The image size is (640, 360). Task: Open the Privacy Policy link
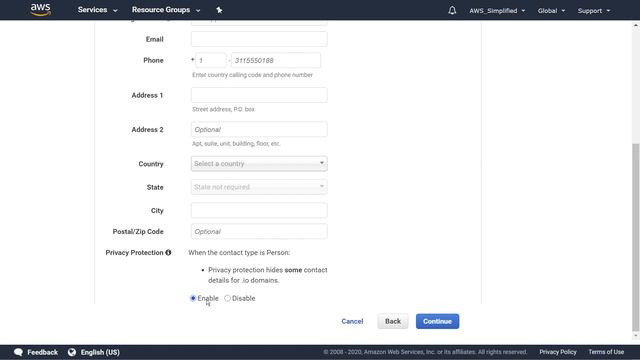coord(558,352)
